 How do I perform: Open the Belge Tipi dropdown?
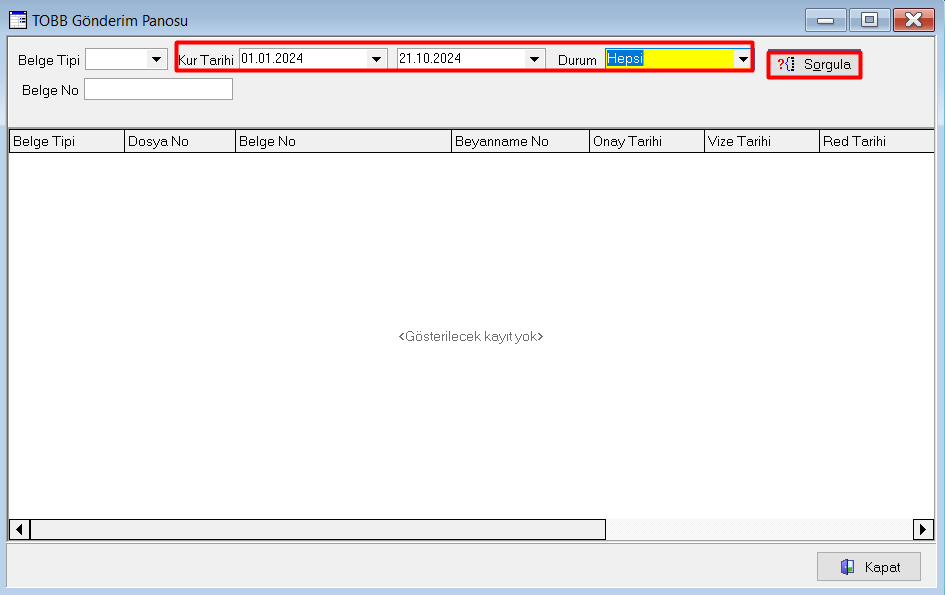pos(156,60)
